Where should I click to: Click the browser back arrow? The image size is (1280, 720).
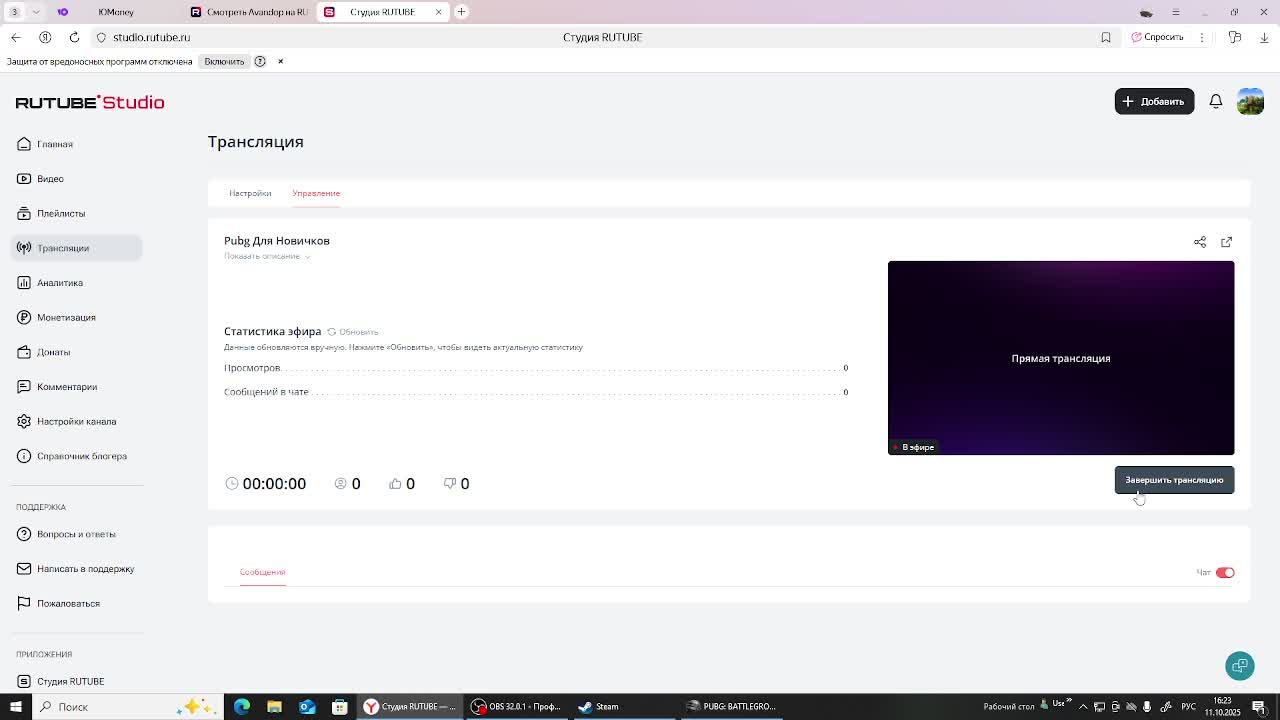(x=16, y=37)
